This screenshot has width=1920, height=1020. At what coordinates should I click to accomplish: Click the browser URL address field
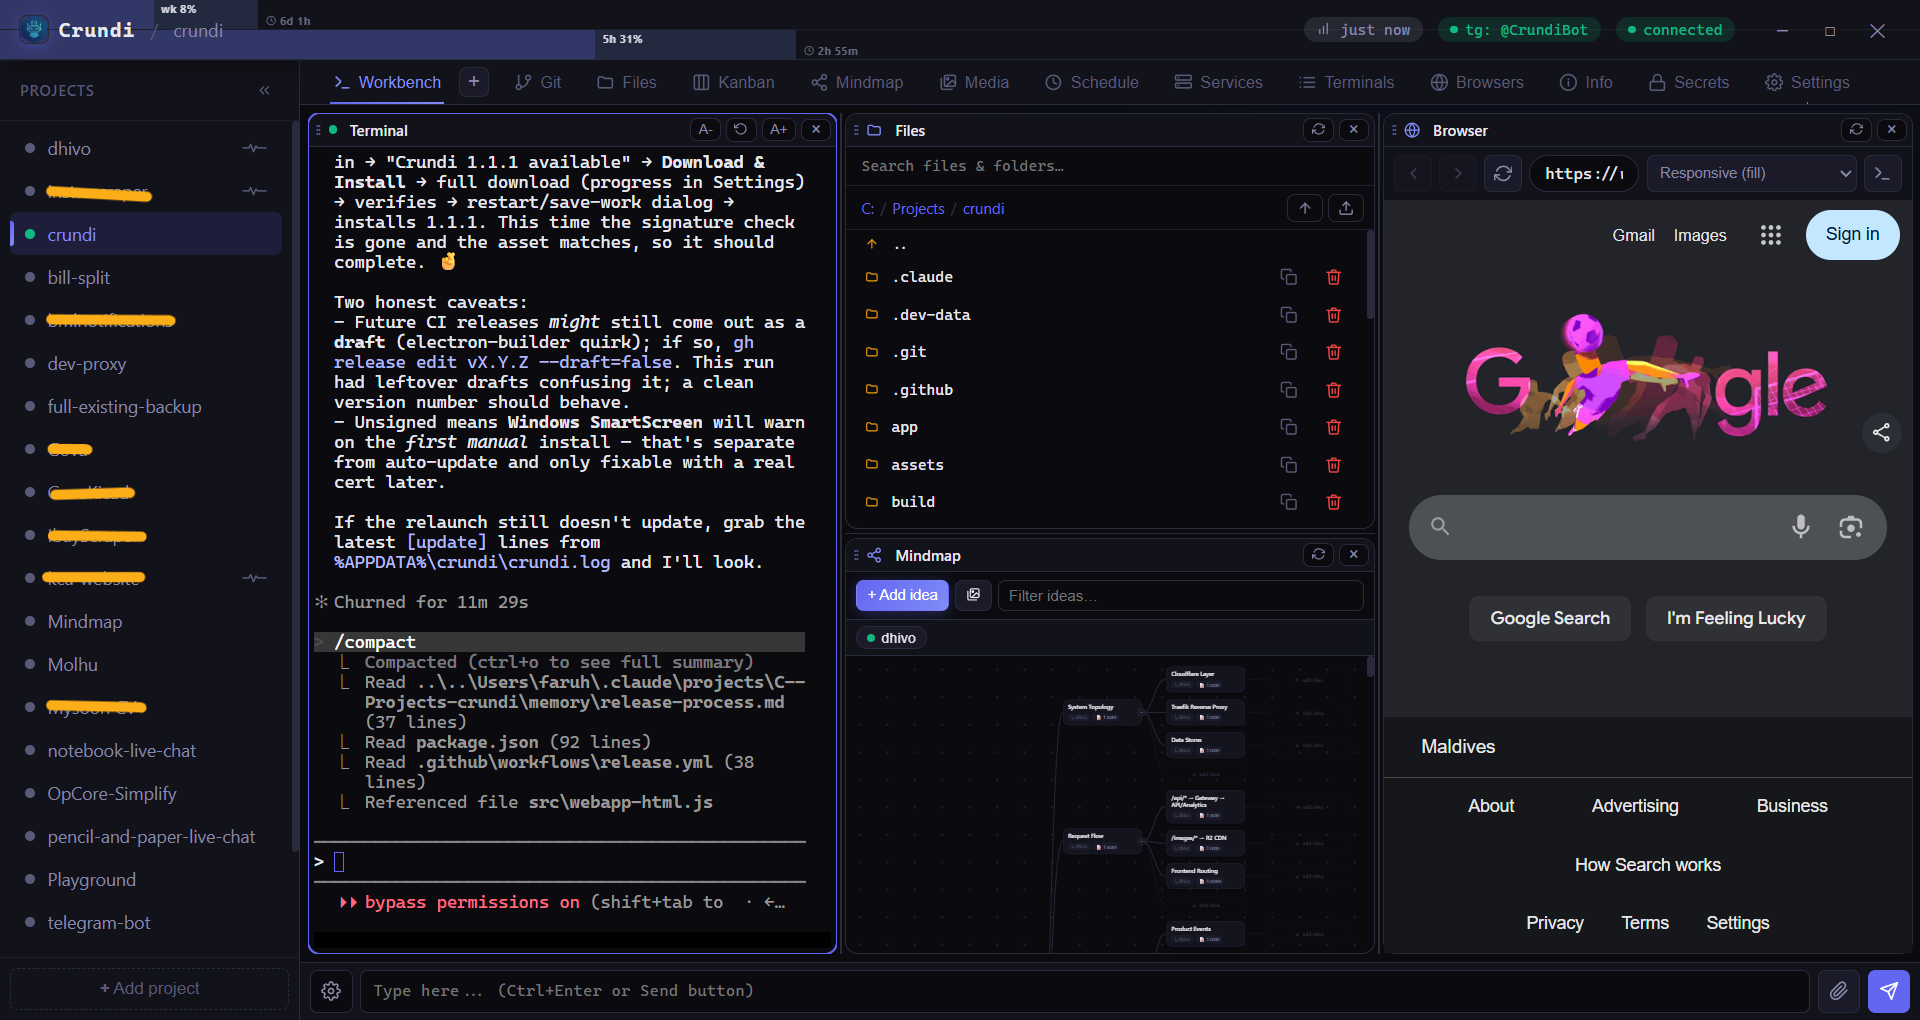coord(1584,173)
